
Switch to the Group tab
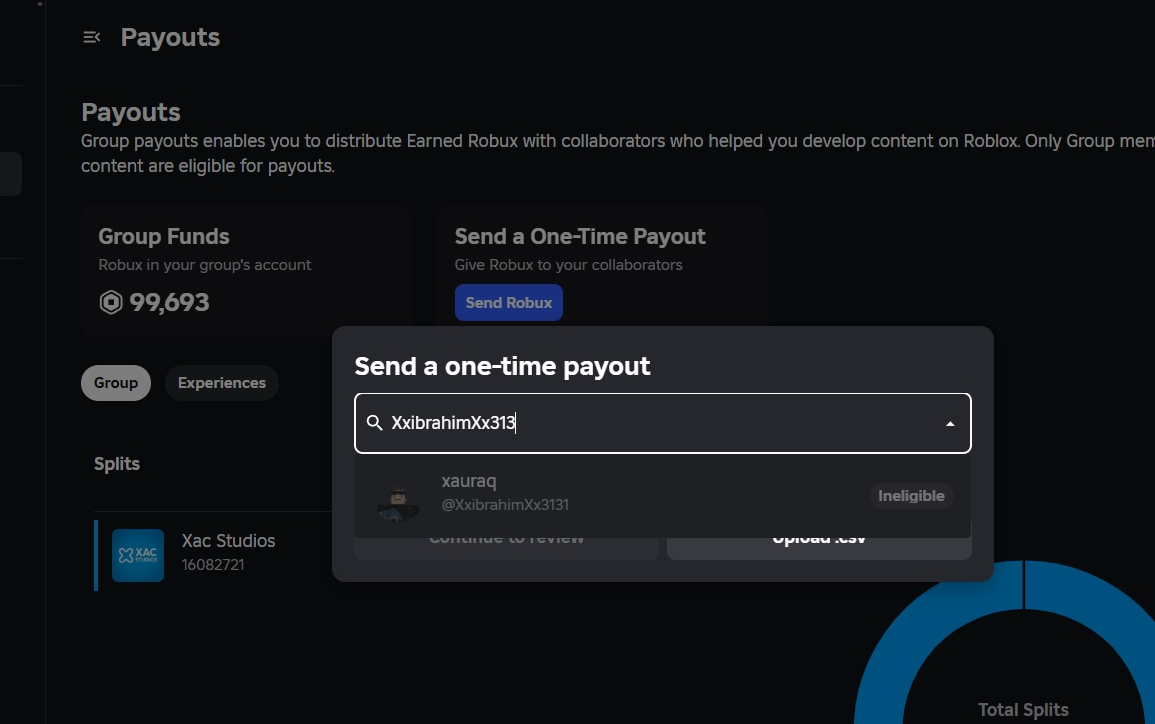coord(116,383)
